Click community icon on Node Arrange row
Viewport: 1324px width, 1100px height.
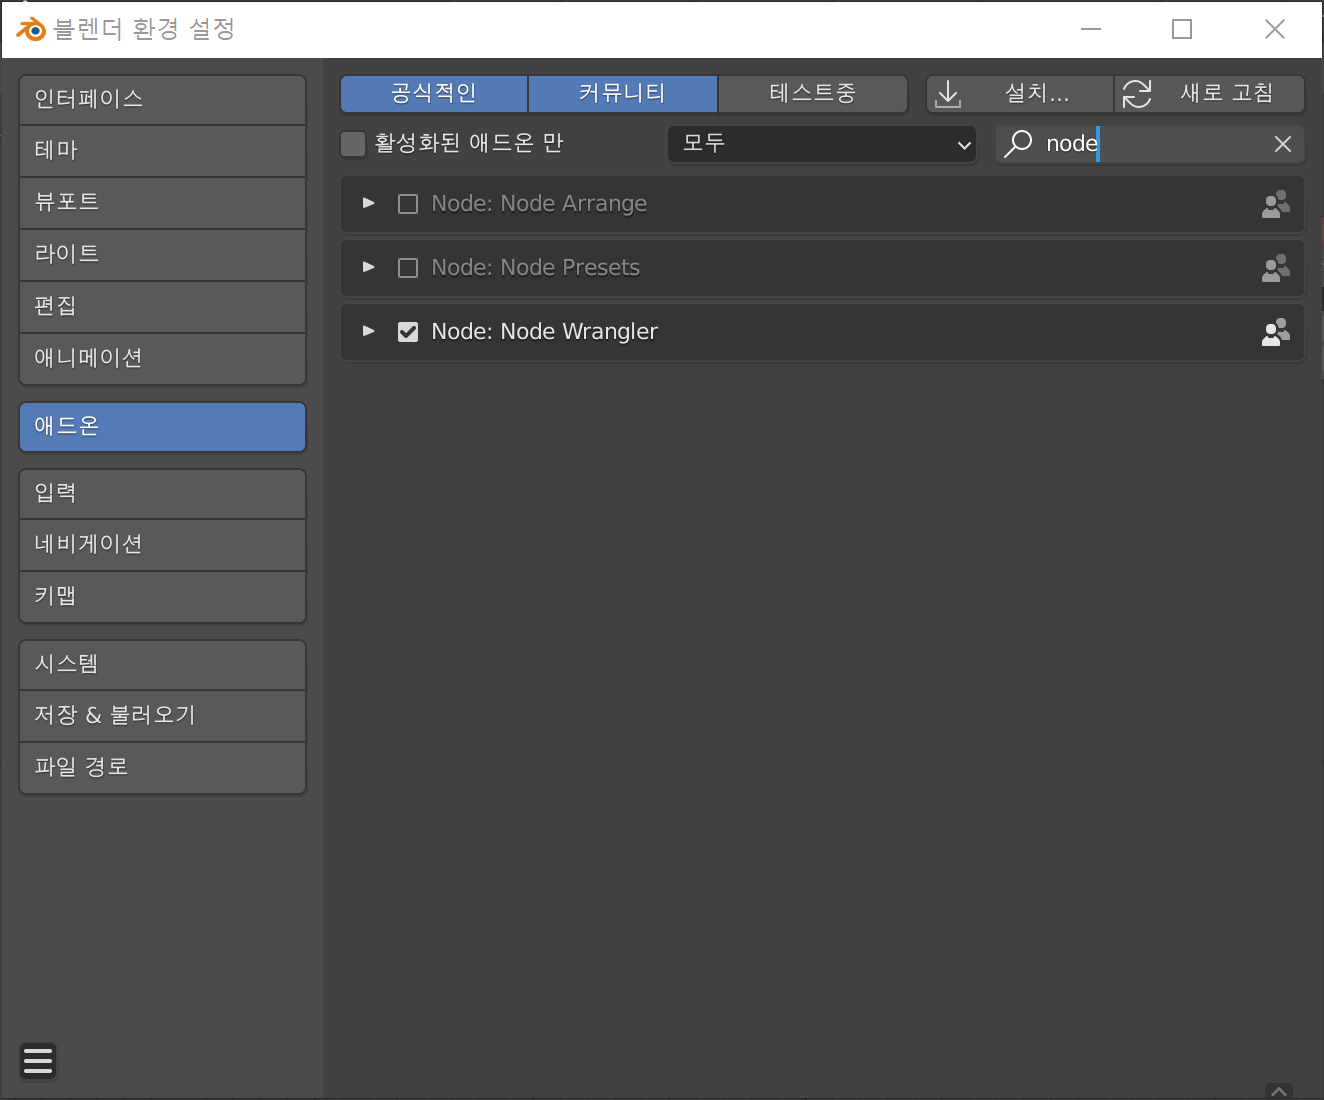pyautogui.click(x=1276, y=204)
